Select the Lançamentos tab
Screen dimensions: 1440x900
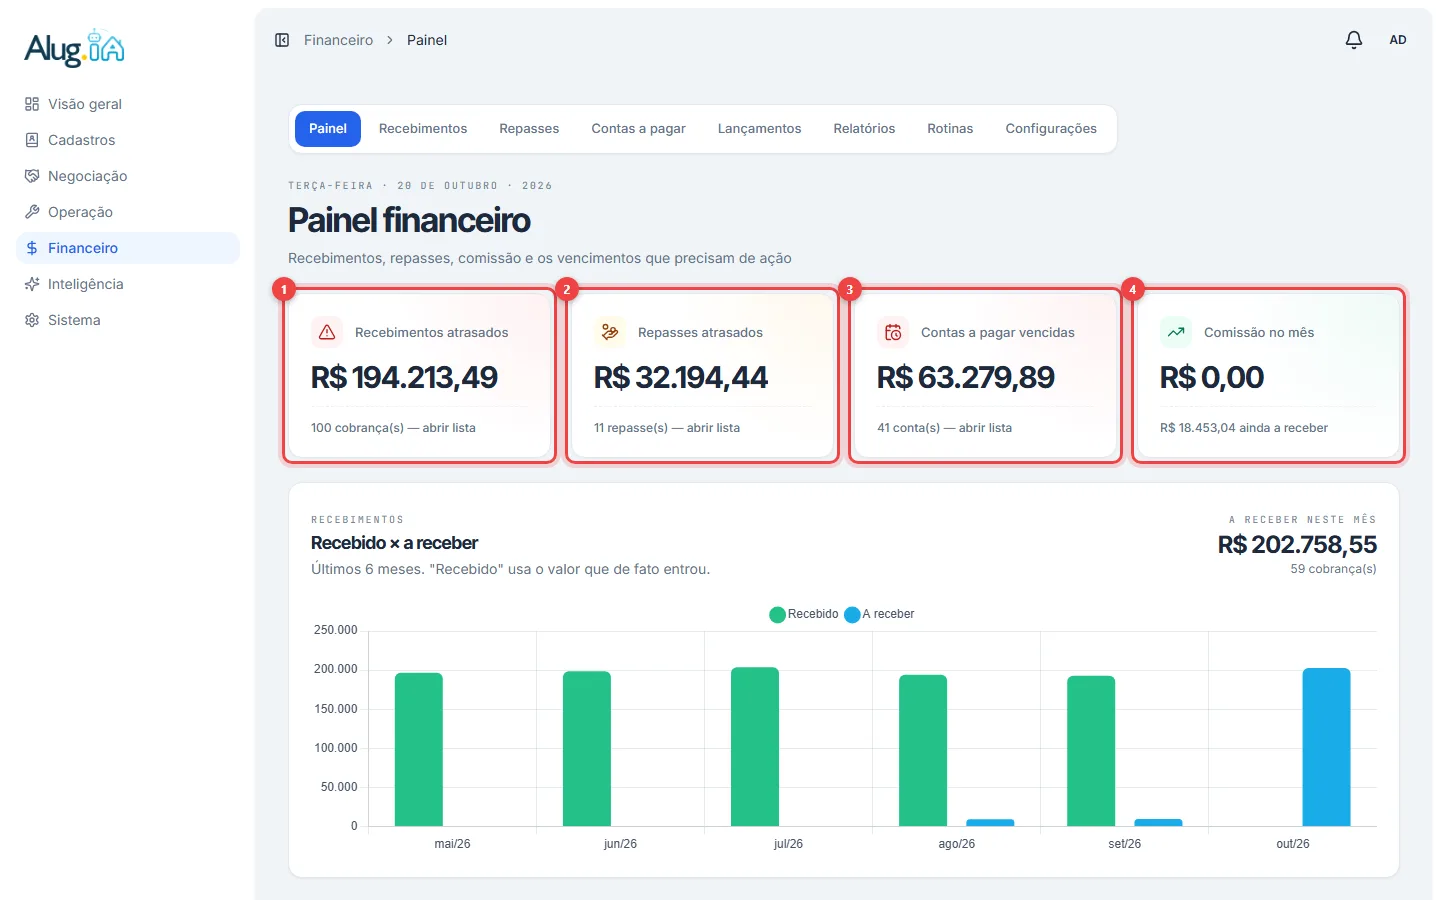tap(759, 129)
